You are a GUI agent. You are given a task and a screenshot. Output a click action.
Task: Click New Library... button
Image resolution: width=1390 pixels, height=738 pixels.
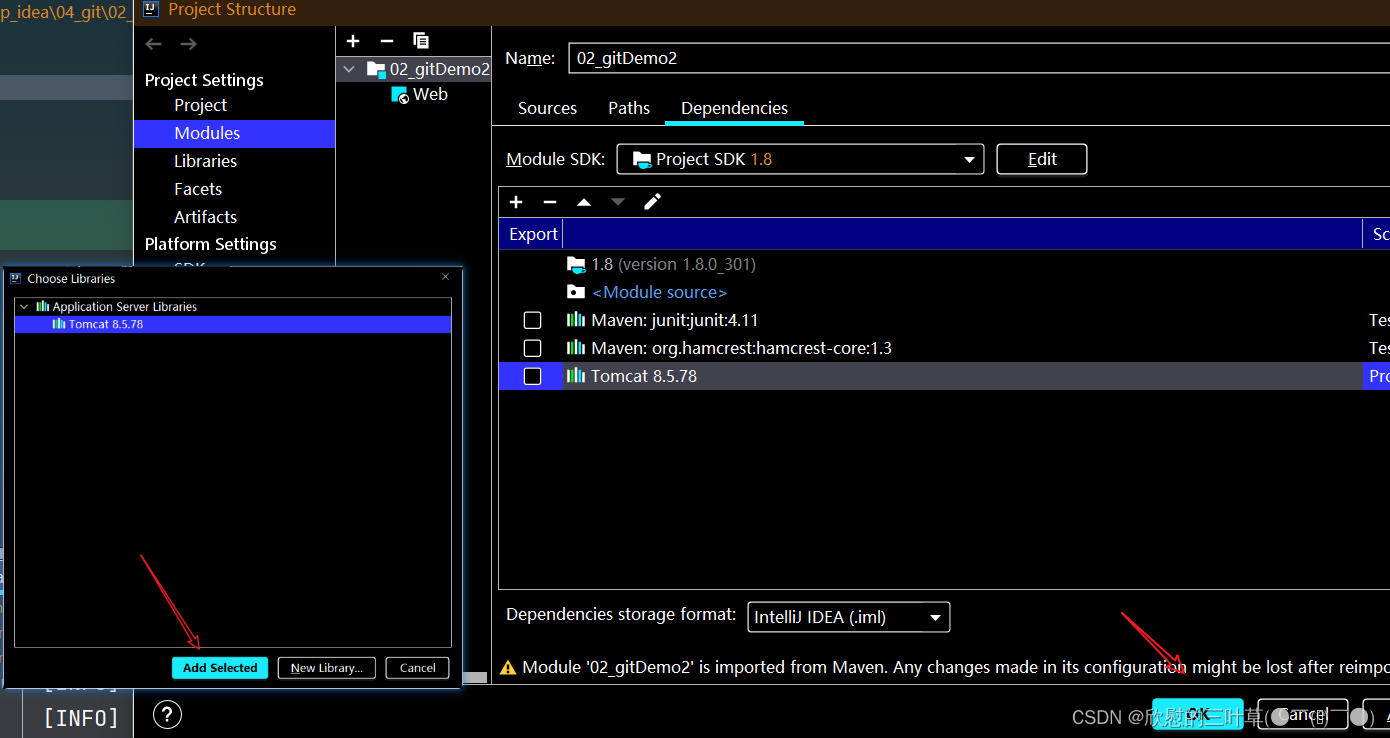(327, 668)
